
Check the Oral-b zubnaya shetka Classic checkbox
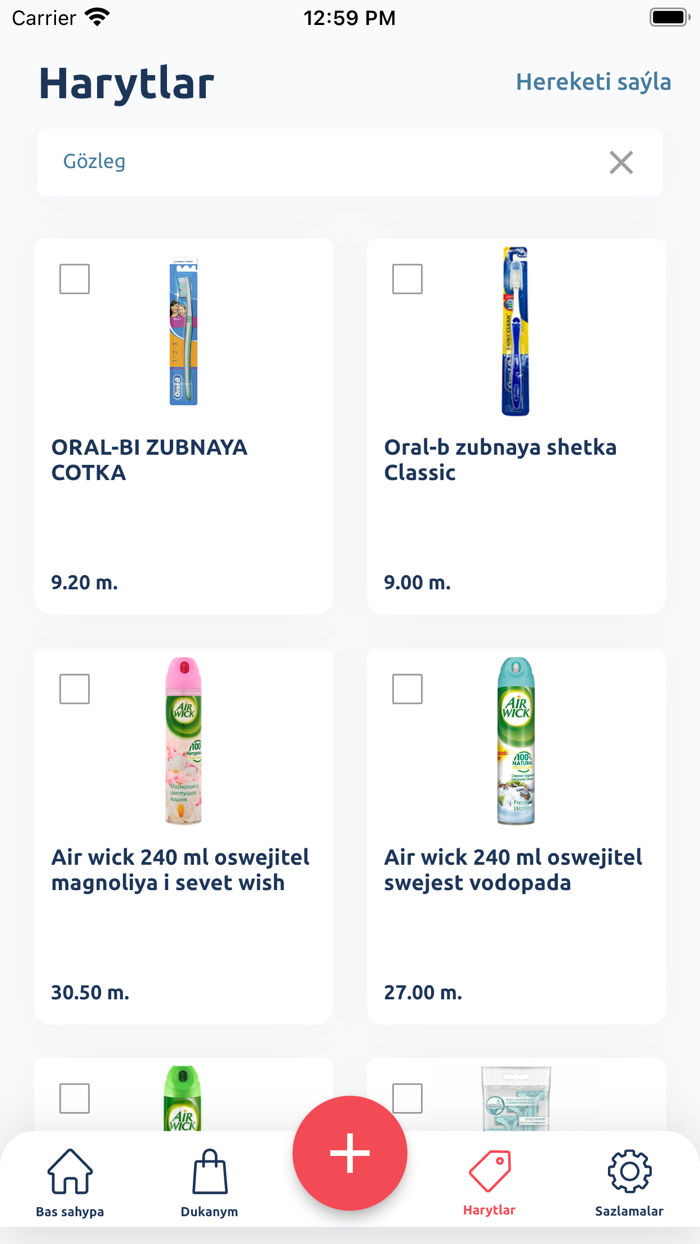coord(407,279)
